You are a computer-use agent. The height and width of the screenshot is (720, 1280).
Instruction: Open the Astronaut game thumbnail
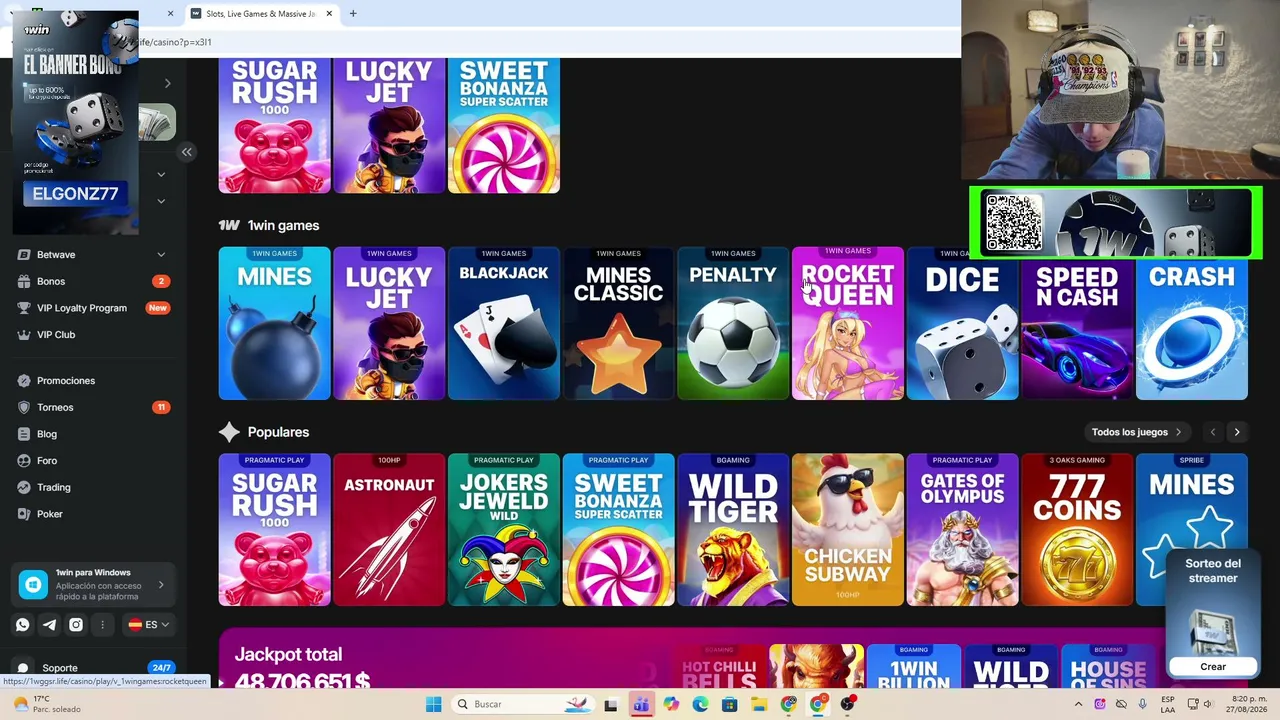[389, 530]
